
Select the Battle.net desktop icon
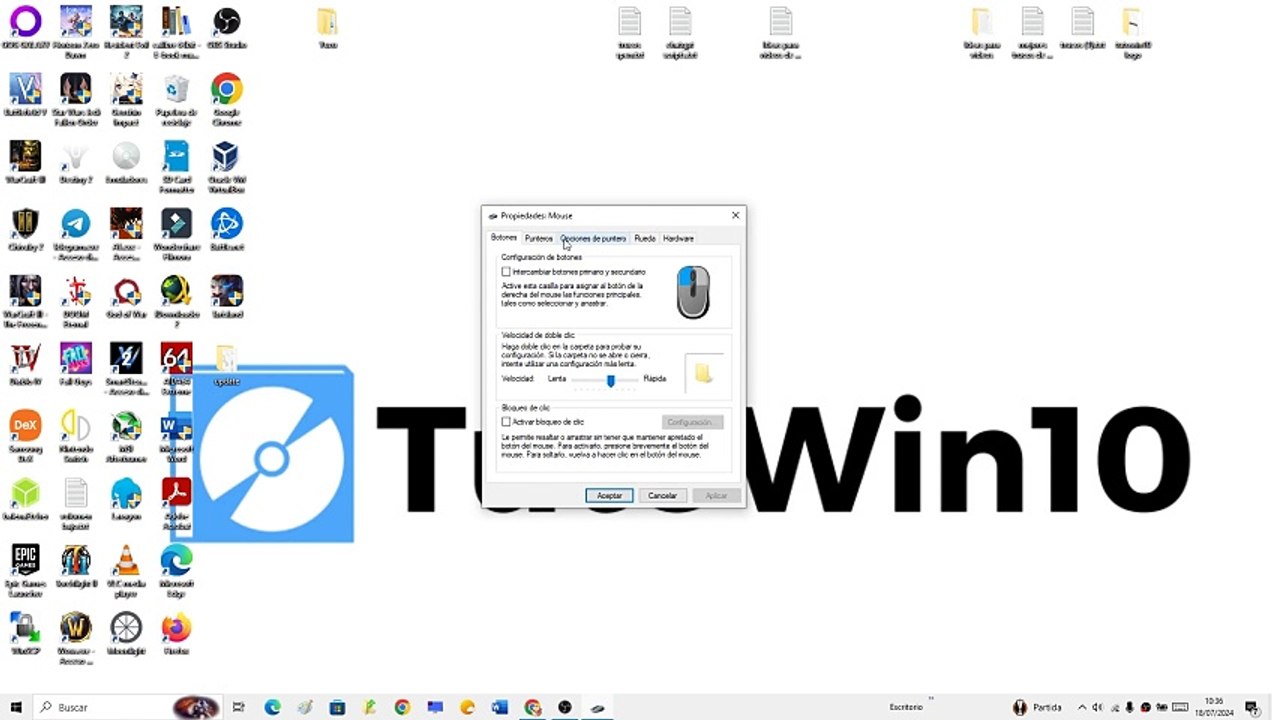(226, 229)
